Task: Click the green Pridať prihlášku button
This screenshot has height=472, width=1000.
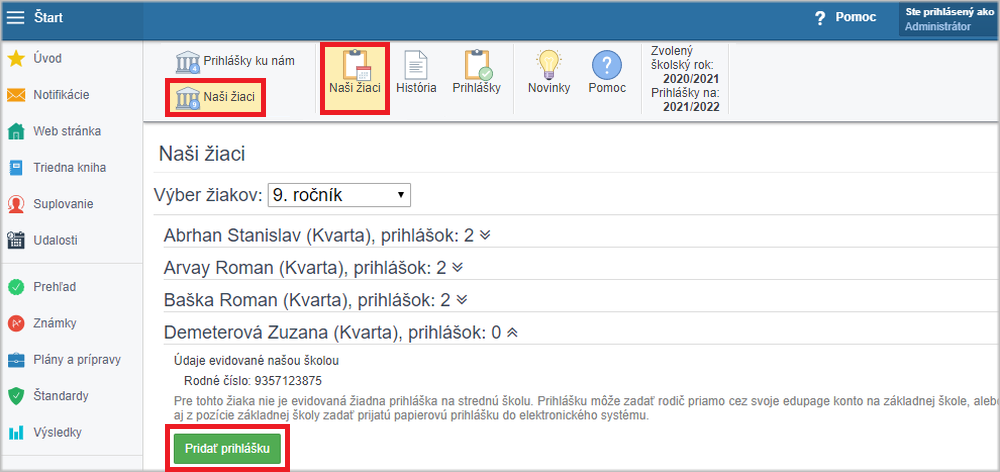Action: click(227, 448)
